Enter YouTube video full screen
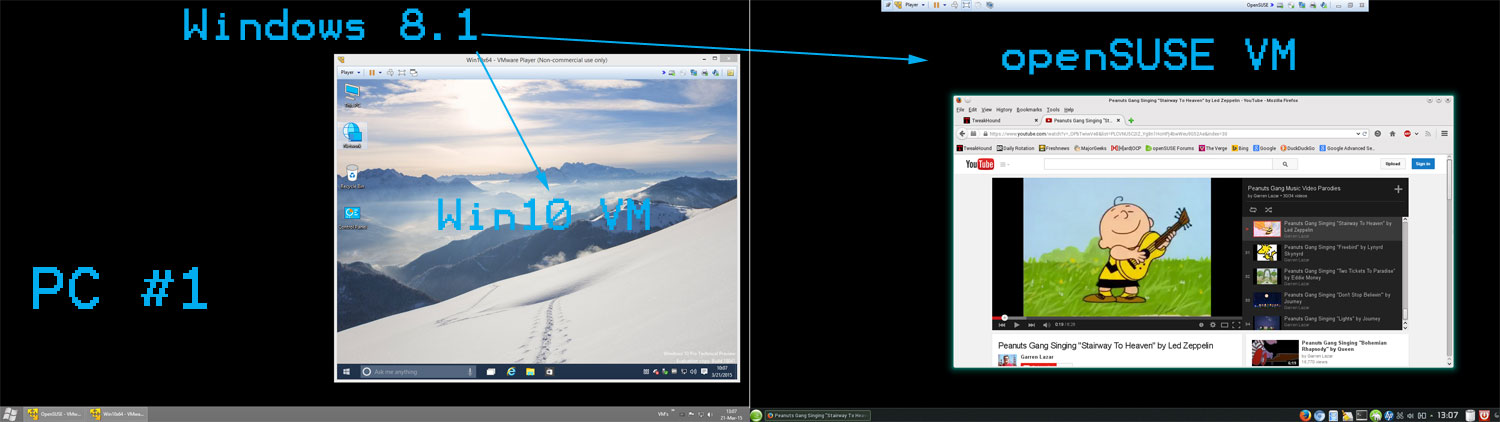The image size is (1500, 422). click(x=1236, y=324)
